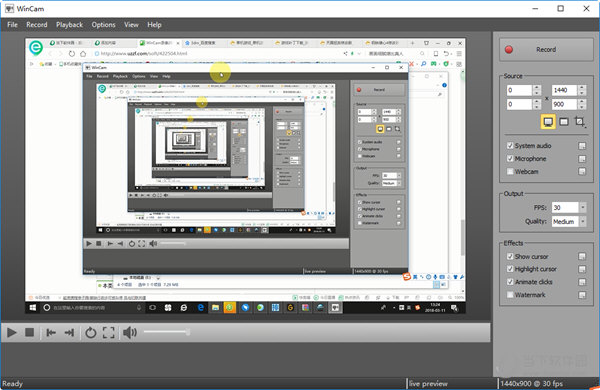
Task: Set trim start marker
Action: pyautogui.click(x=51, y=333)
